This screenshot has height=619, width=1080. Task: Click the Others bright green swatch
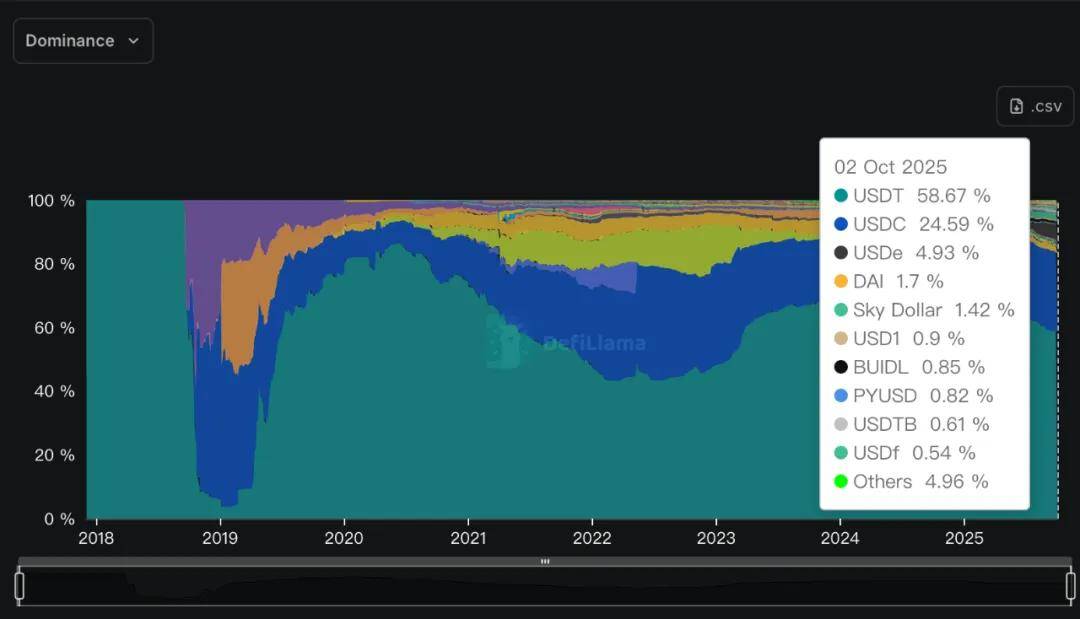[x=841, y=482]
